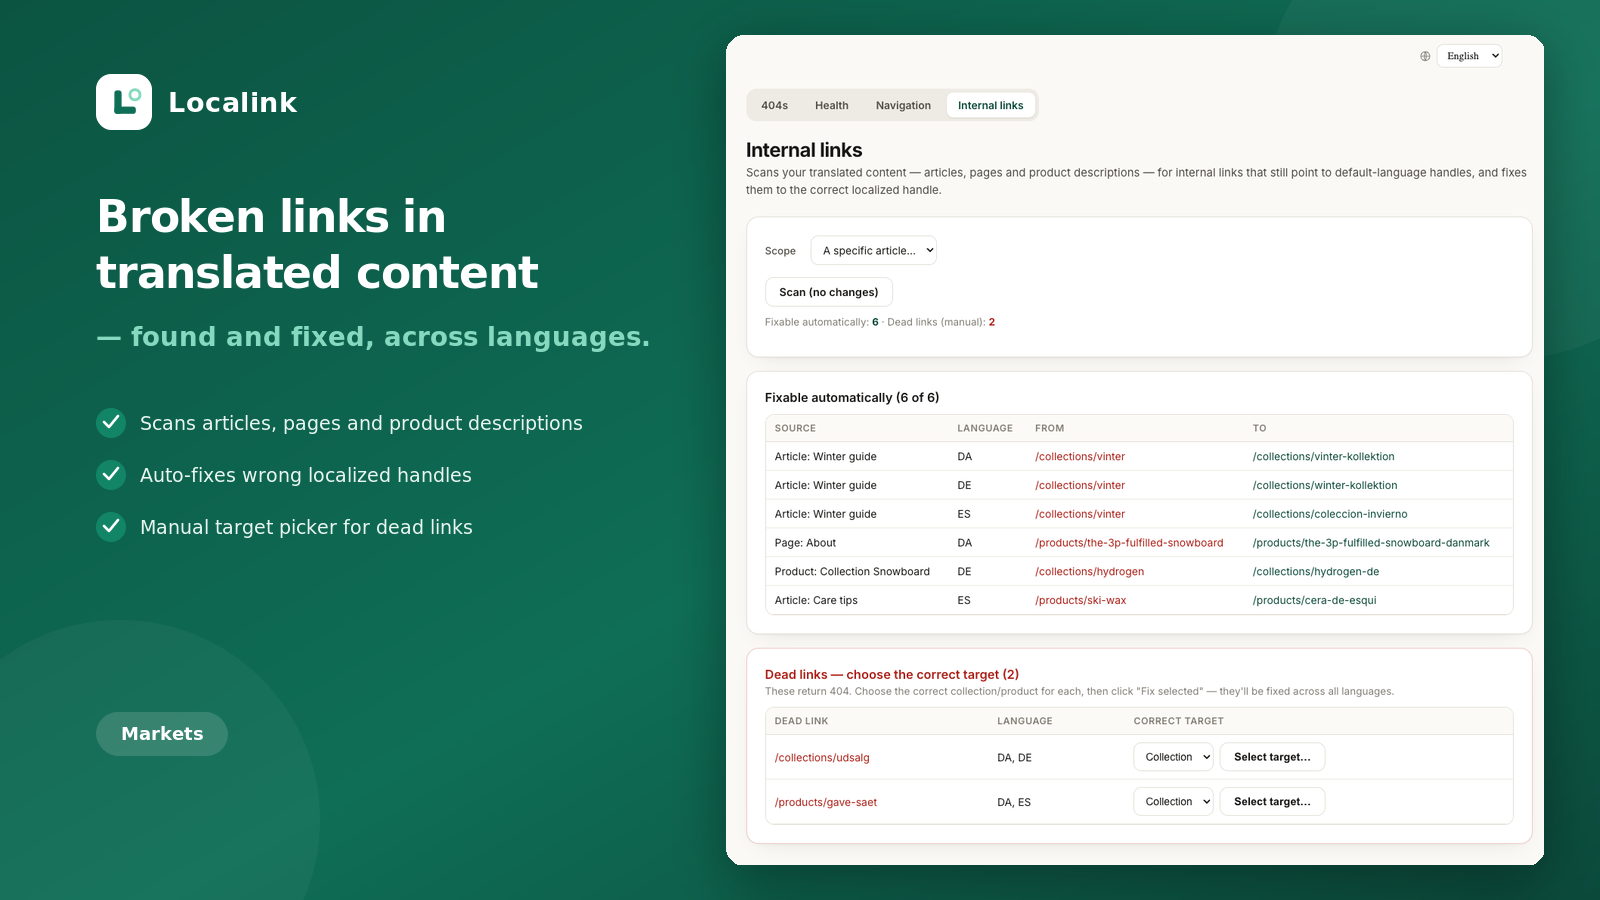Click the /collections/vinter-kollektion target
The height and width of the screenshot is (900, 1600).
click(x=1324, y=457)
